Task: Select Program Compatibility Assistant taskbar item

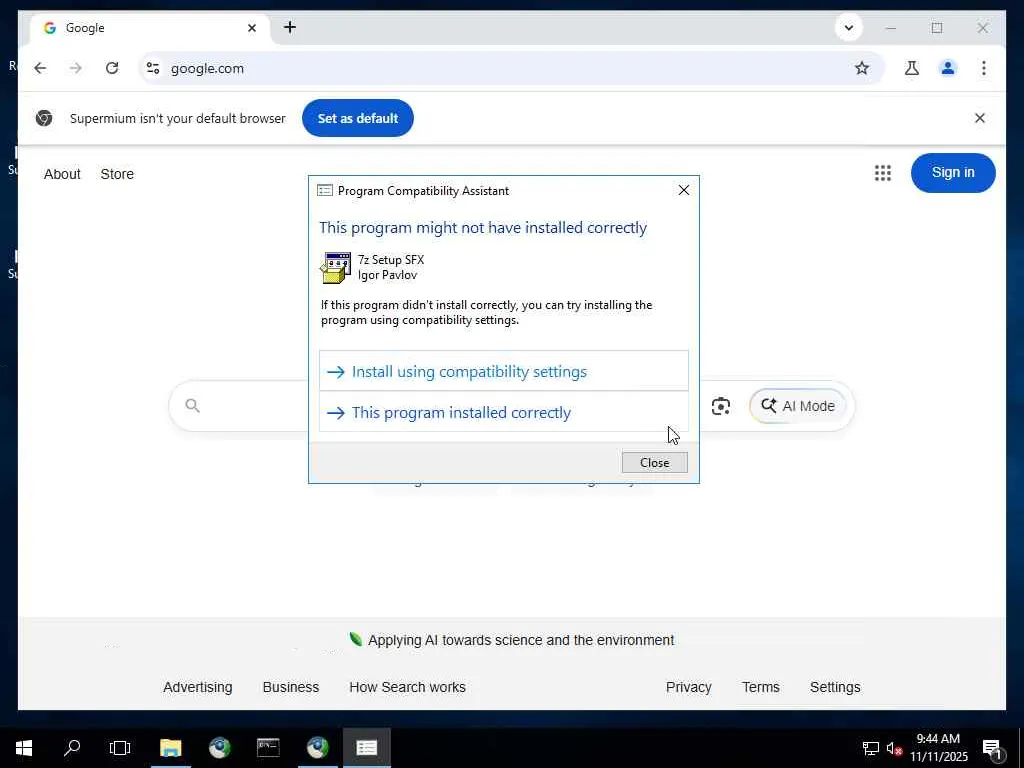Action: tap(366, 748)
